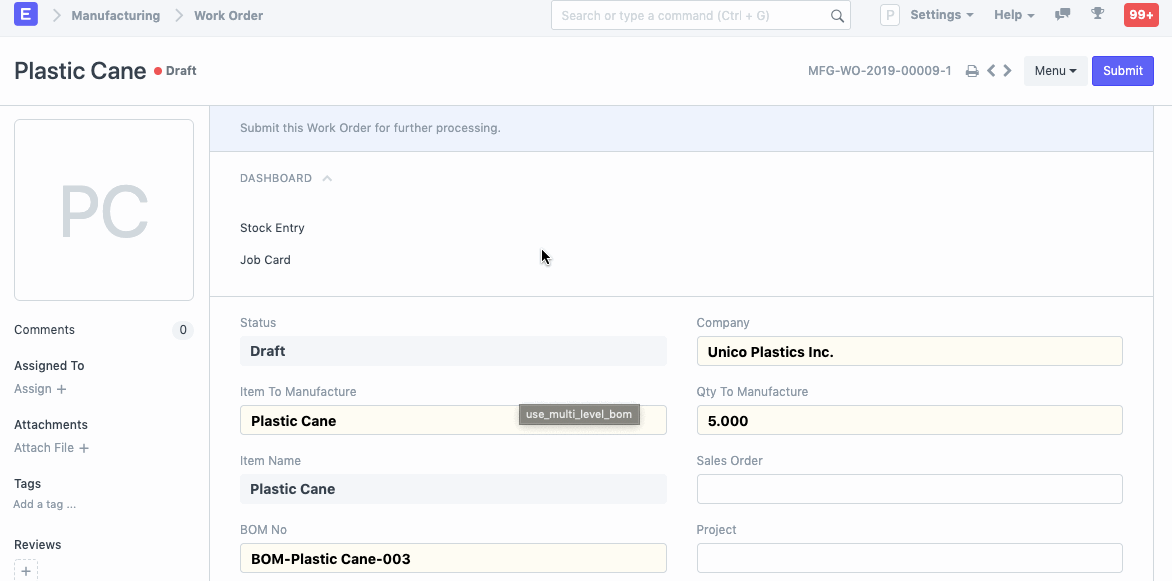Expand the Menu dropdown button
Image resolution: width=1172 pixels, height=581 pixels.
(x=1055, y=71)
